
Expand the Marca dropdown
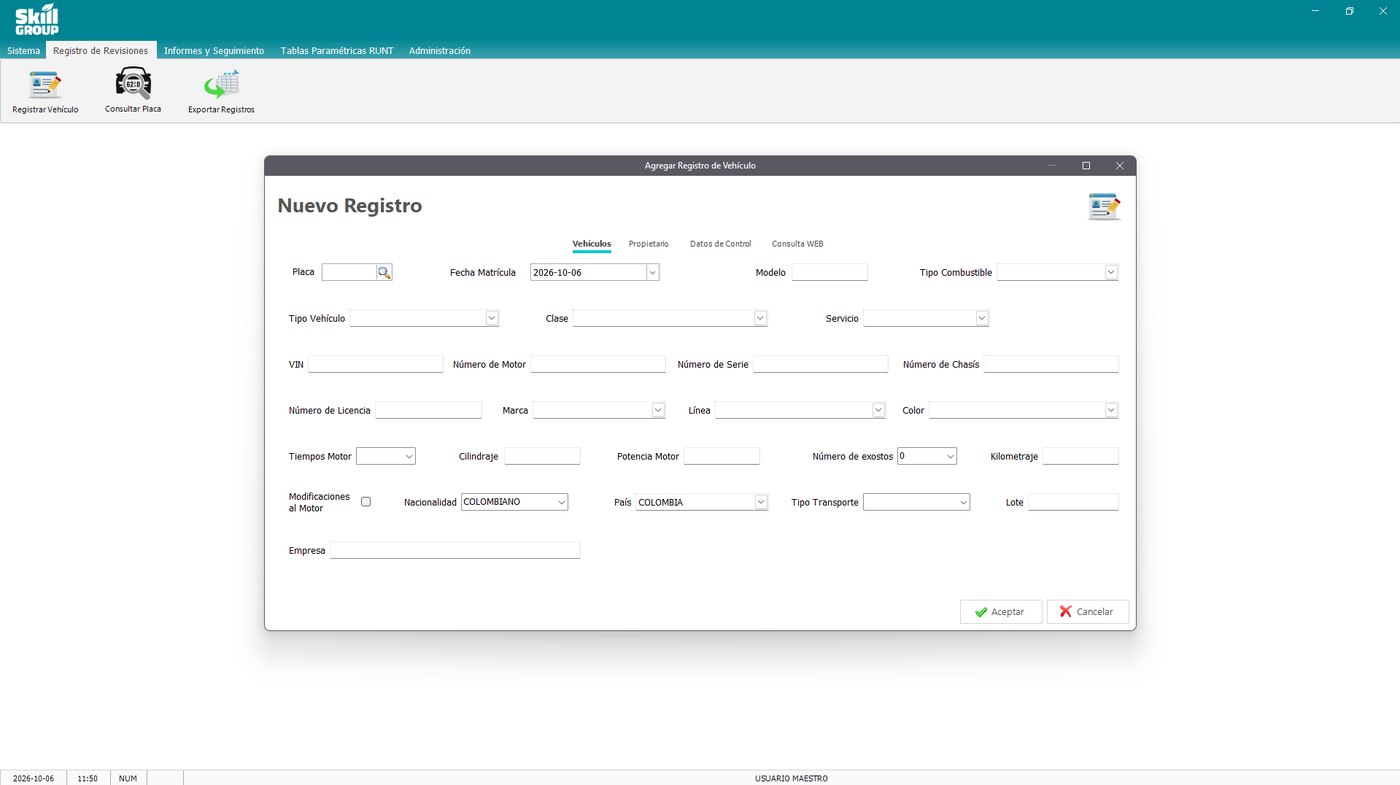click(658, 410)
